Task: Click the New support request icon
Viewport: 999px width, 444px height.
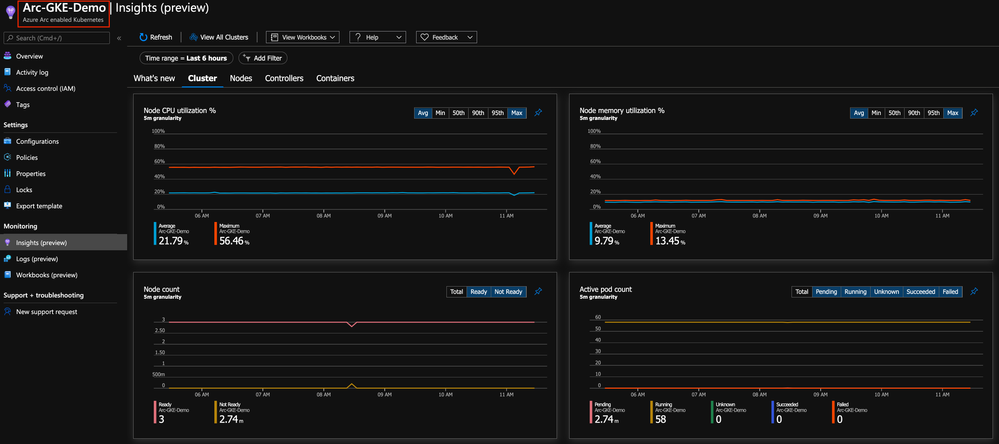Action: pos(8,312)
